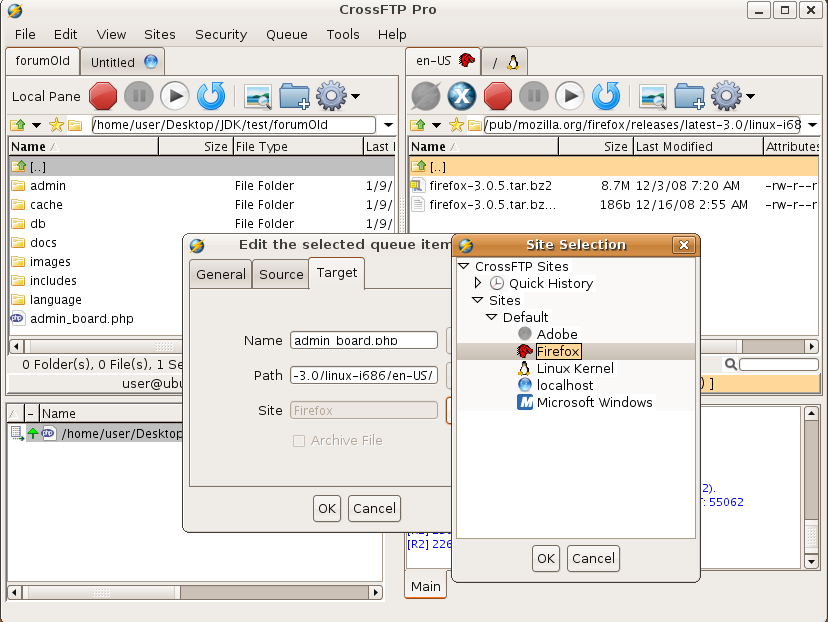Click the red Stop icon in remote pane

[498, 96]
